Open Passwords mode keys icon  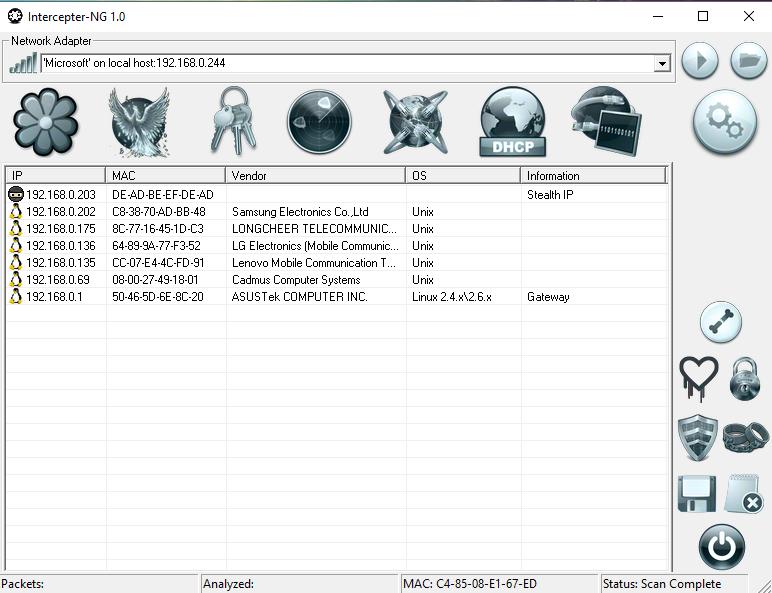[x=234, y=121]
